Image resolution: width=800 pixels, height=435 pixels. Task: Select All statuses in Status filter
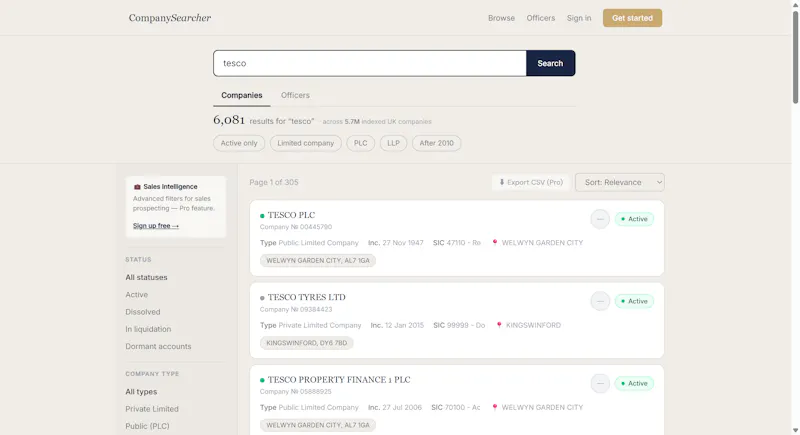pyautogui.click(x=146, y=277)
